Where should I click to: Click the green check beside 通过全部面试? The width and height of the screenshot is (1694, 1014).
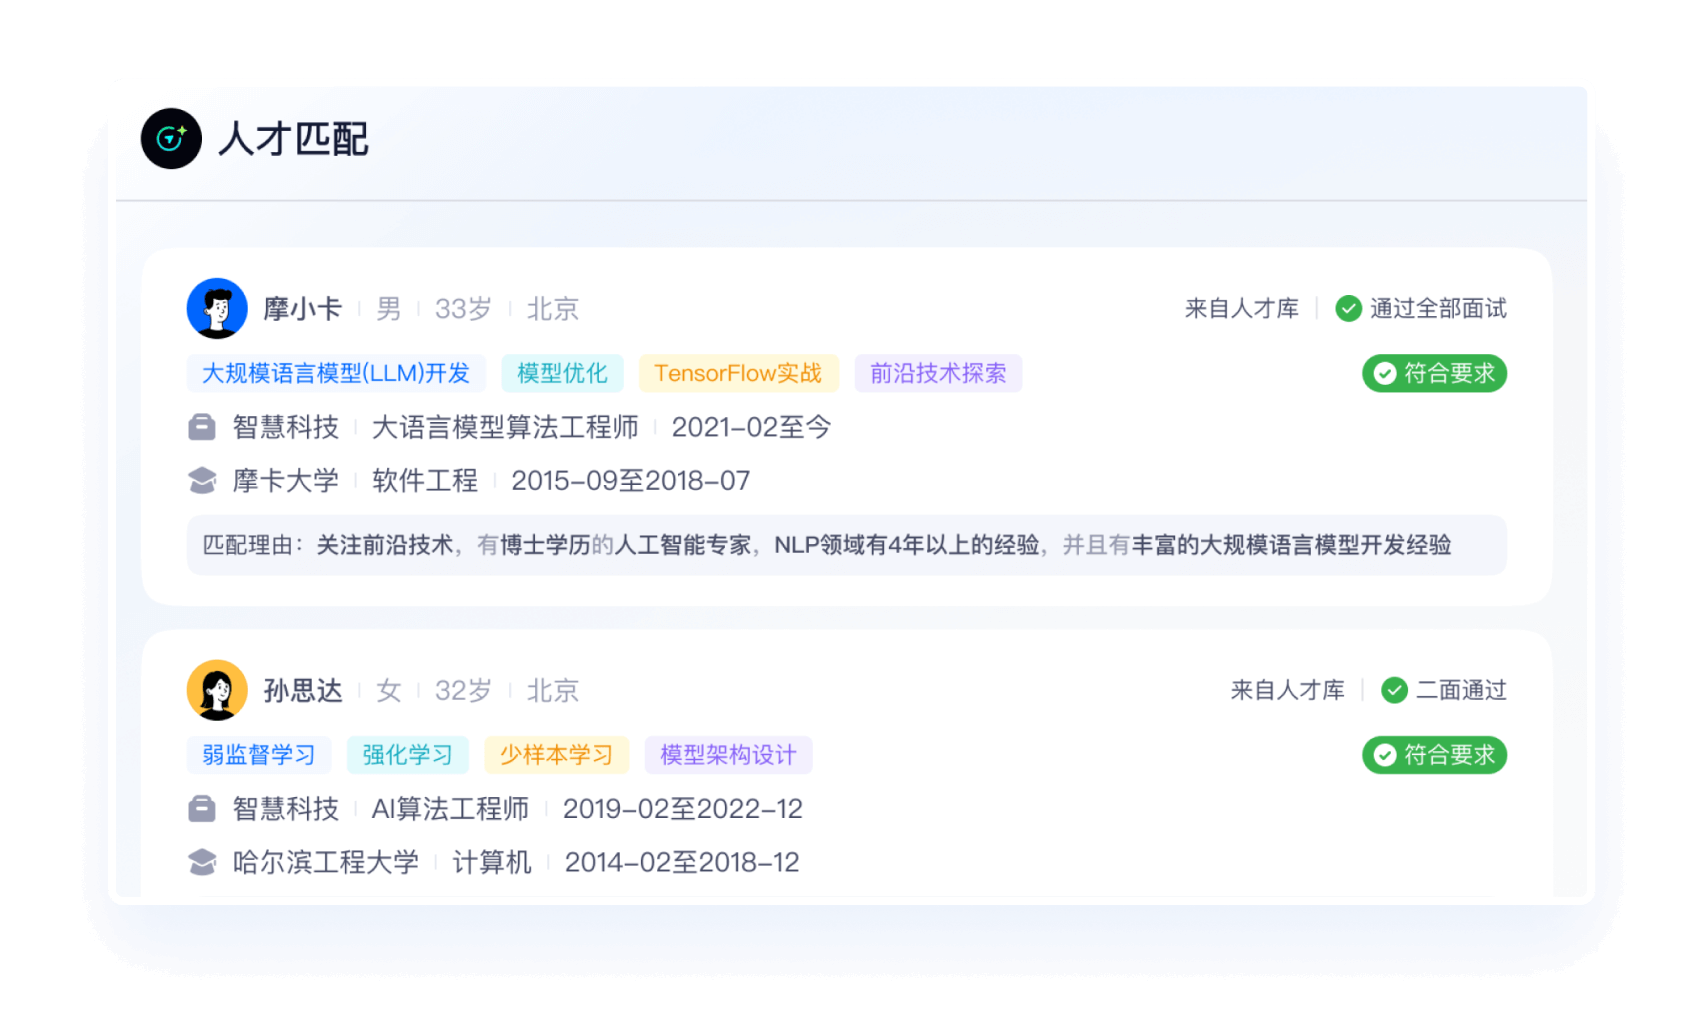(1348, 309)
